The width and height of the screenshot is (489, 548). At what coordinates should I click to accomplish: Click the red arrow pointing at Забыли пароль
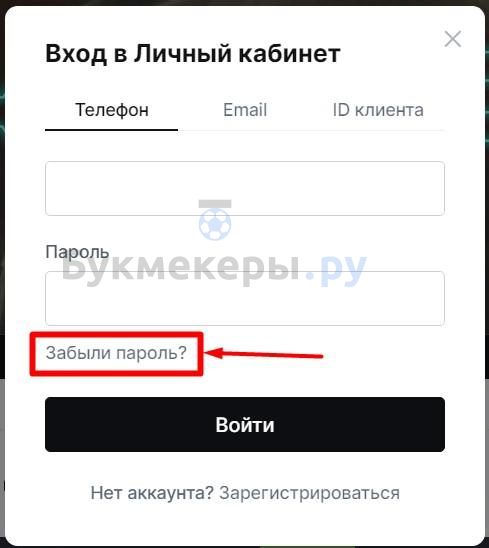[264, 353]
